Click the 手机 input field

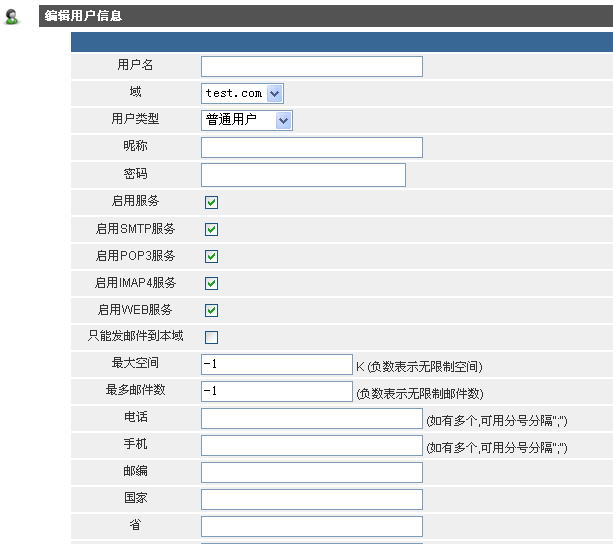coord(311,445)
